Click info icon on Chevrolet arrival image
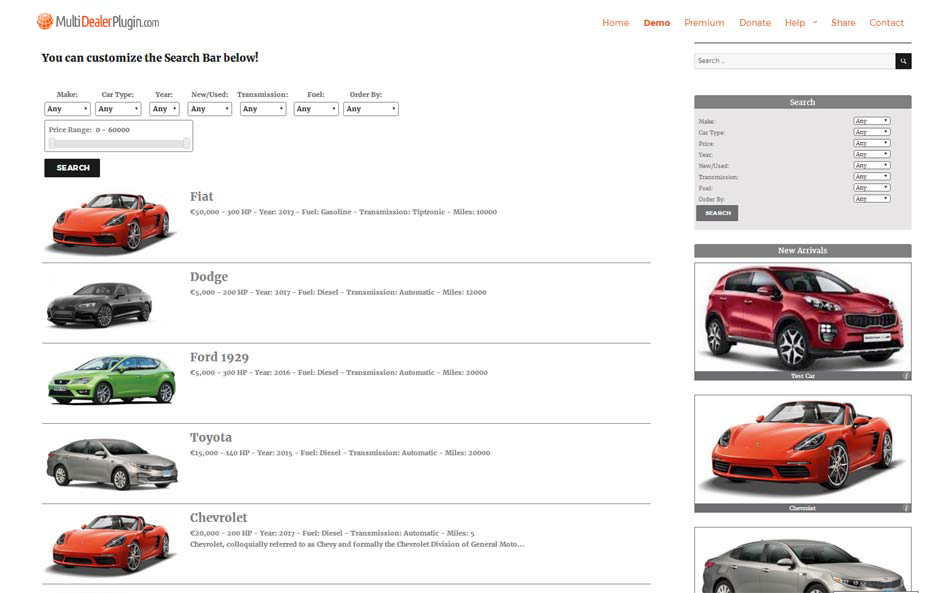 tap(906, 508)
